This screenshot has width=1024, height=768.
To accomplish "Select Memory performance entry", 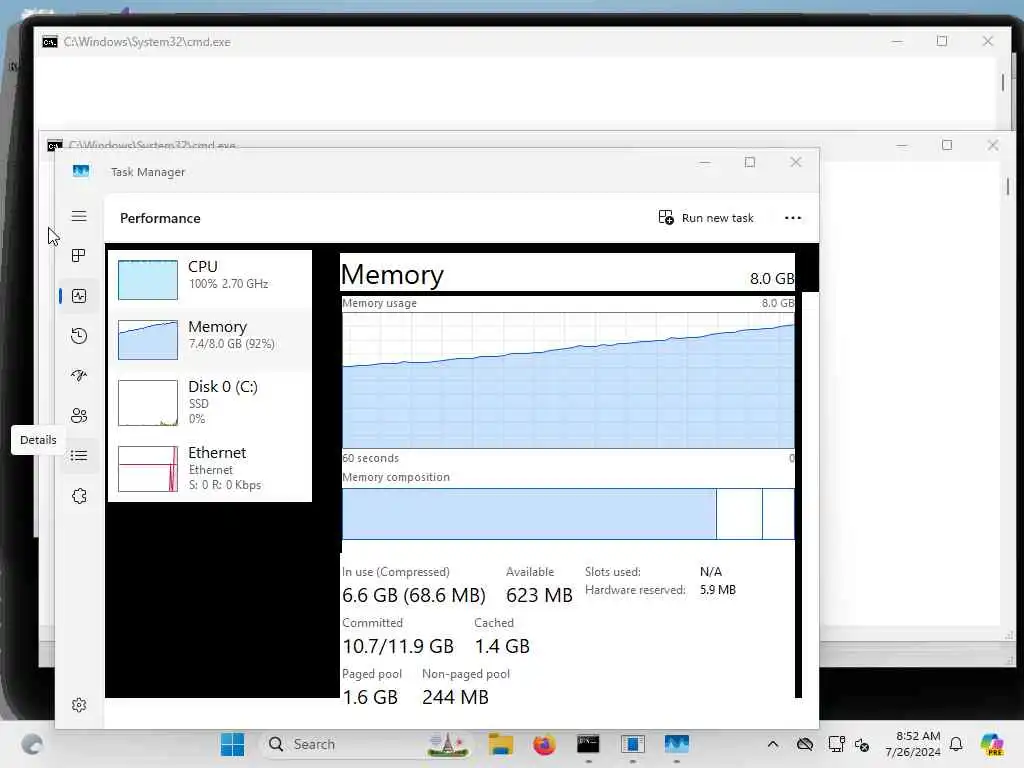I will (x=210, y=339).
